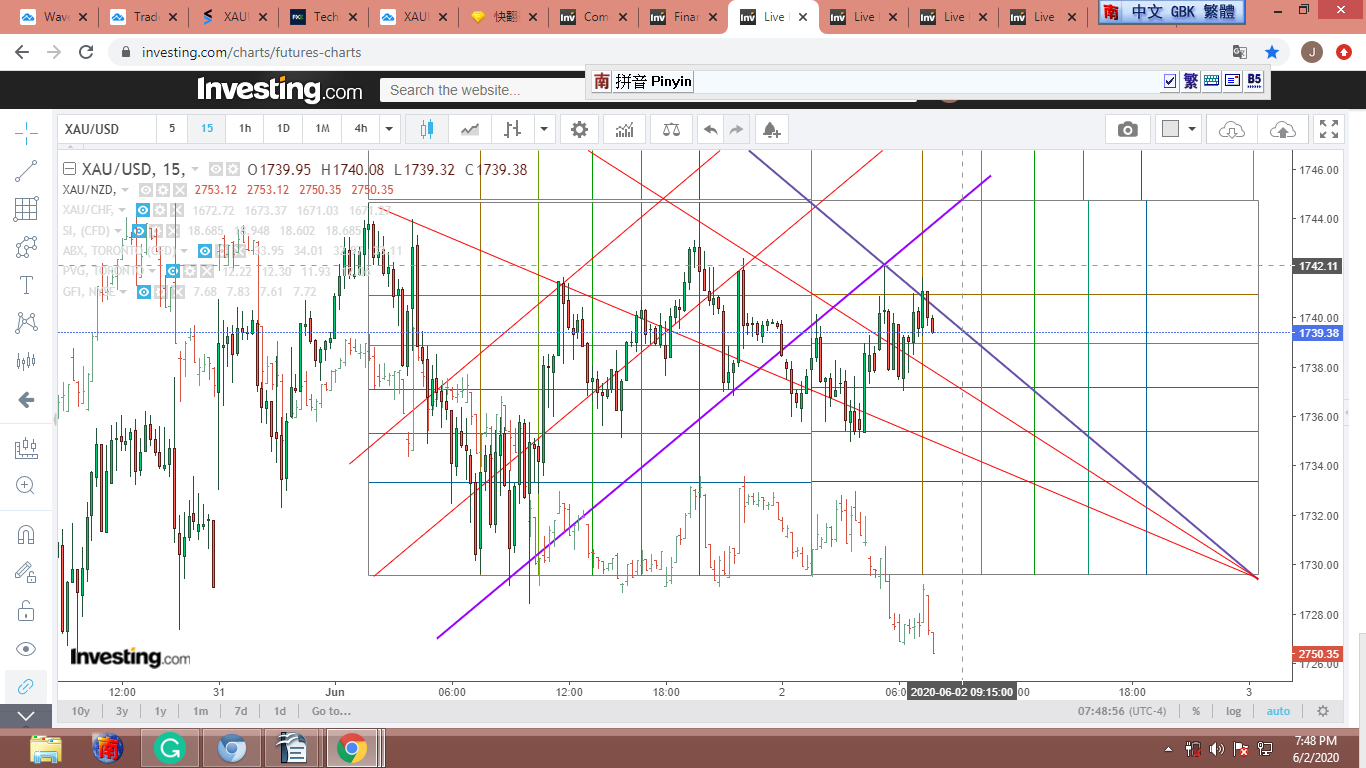
Task: Select the text annotation tool
Action: (x=27, y=285)
